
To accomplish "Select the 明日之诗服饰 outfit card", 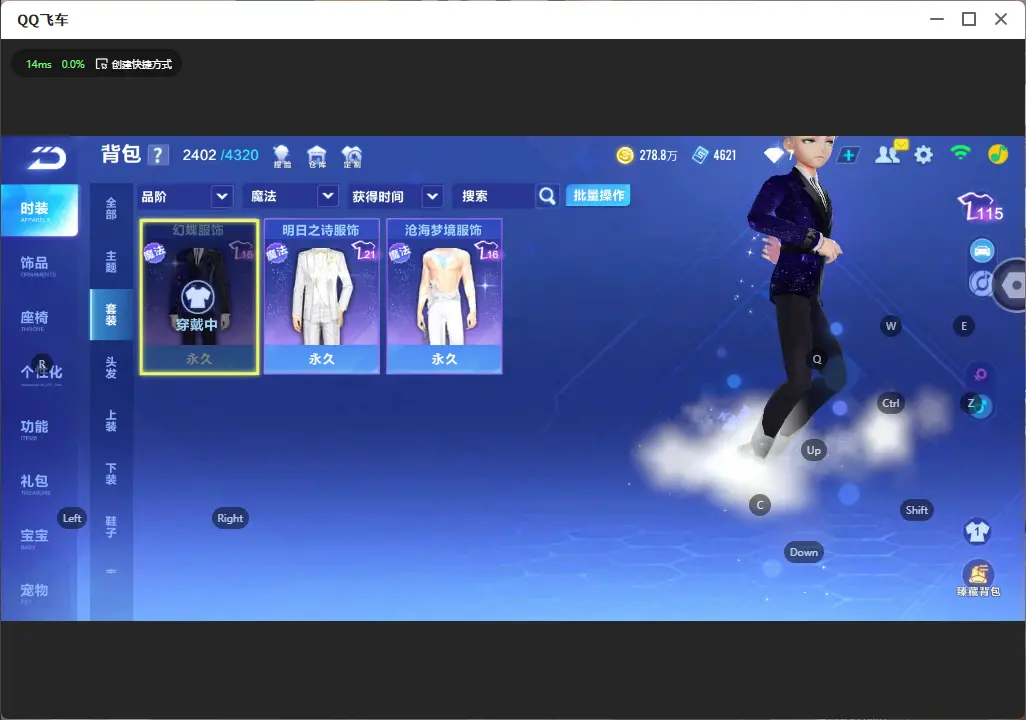I will tap(321, 297).
